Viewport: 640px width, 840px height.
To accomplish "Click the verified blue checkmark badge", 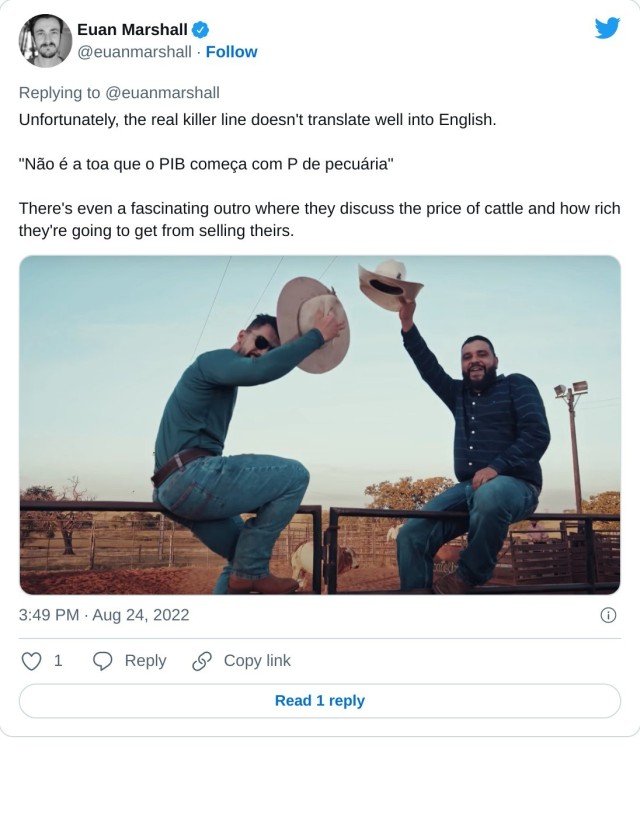I will pyautogui.click(x=201, y=30).
